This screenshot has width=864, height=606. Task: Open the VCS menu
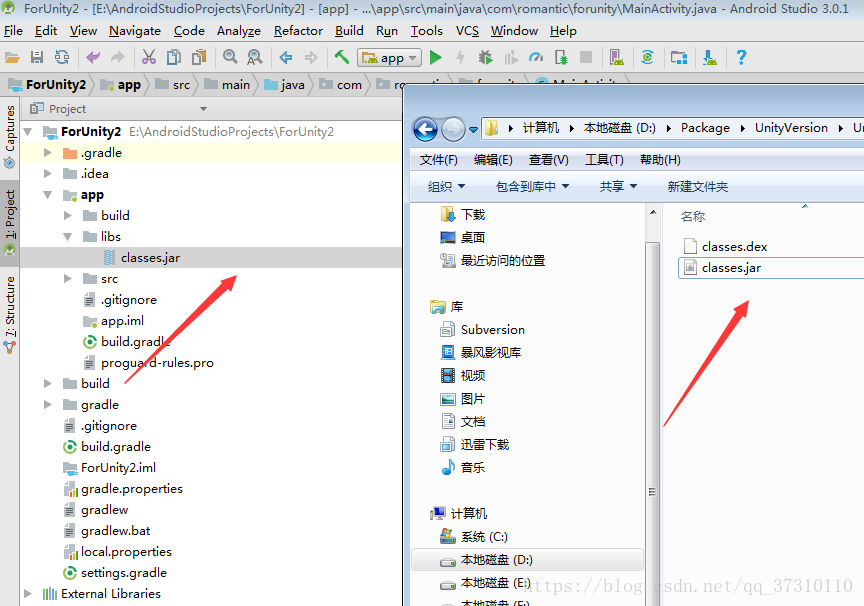tap(467, 31)
